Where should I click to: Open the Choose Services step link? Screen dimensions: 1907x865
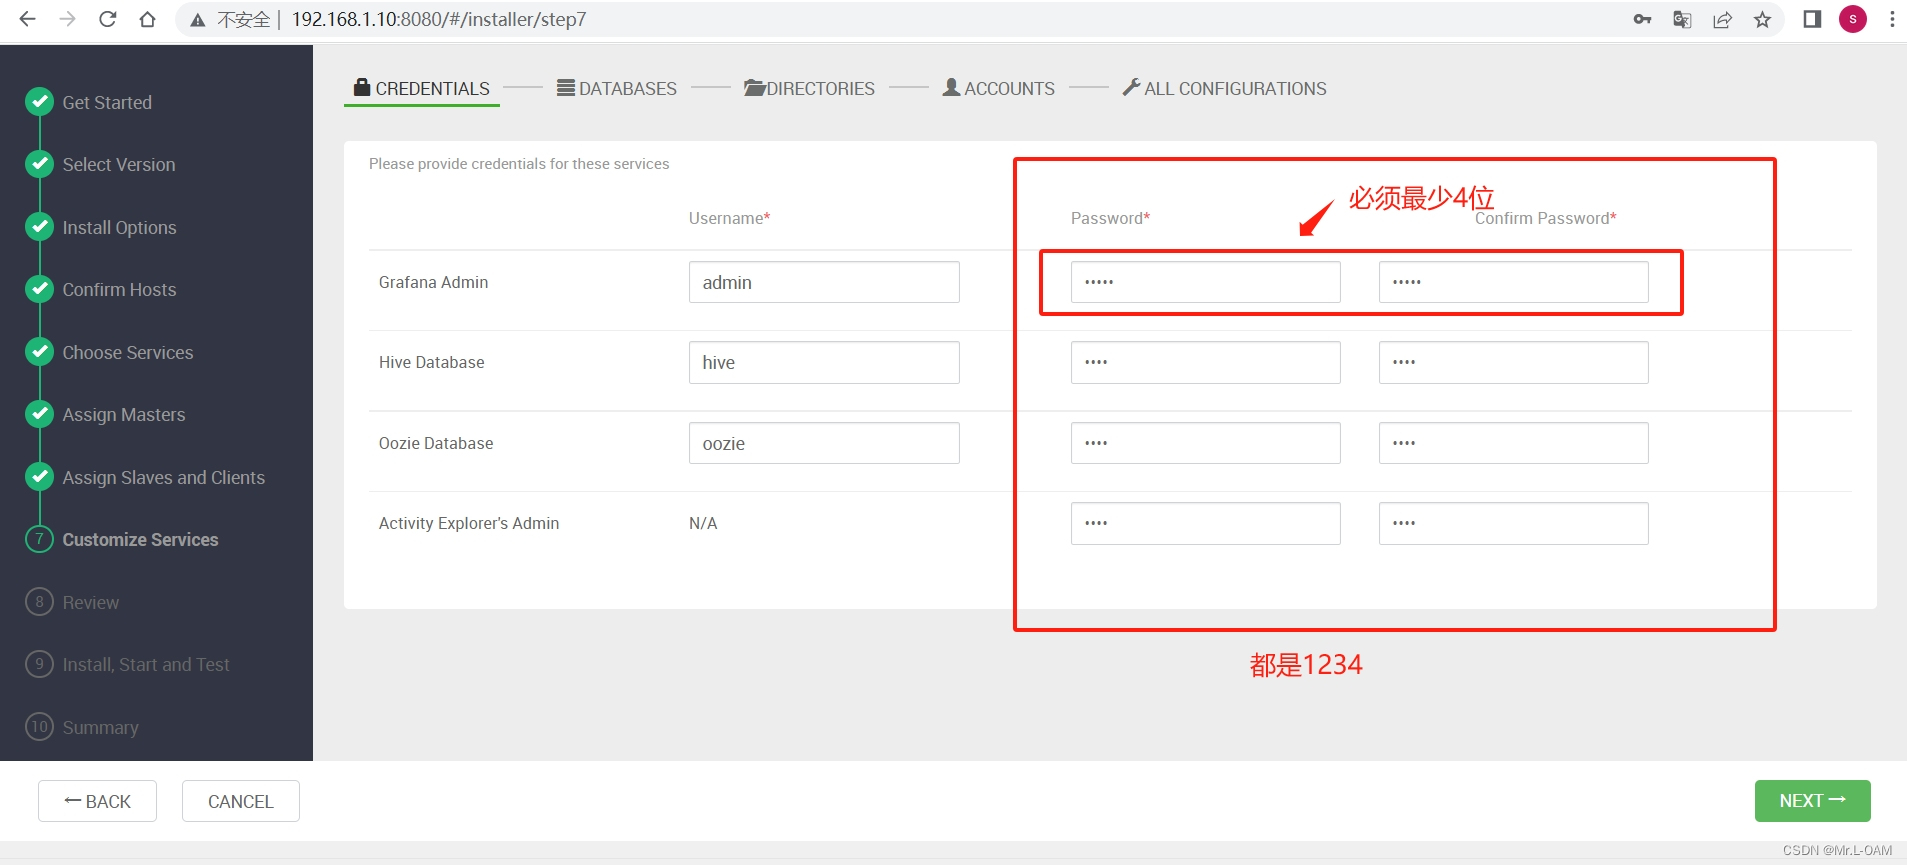pyautogui.click(x=128, y=352)
